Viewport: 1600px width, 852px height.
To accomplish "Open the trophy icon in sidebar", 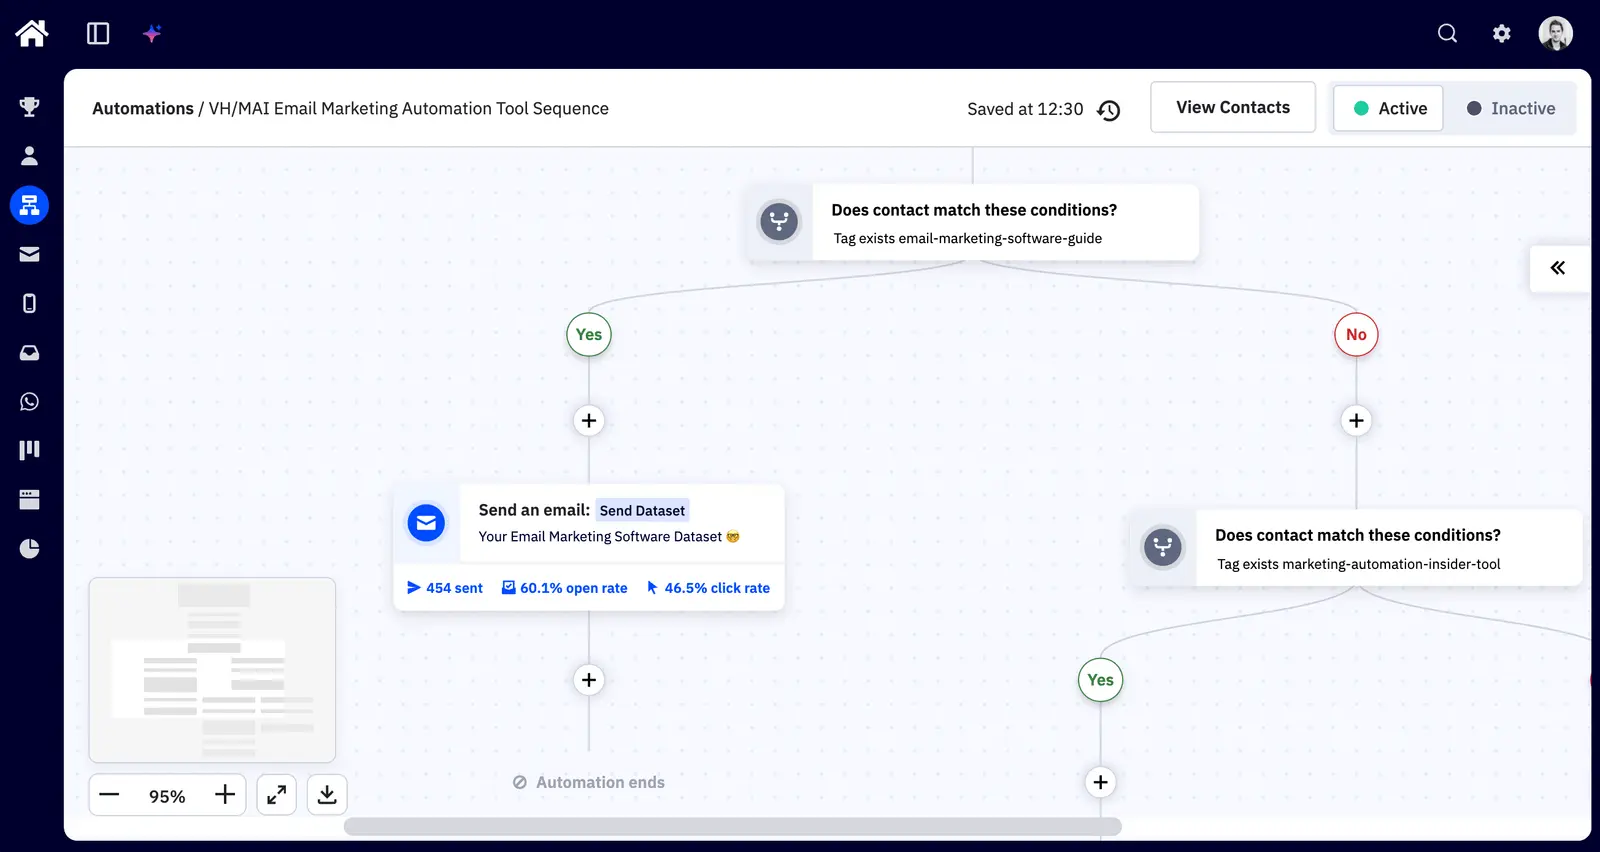I will (30, 107).
